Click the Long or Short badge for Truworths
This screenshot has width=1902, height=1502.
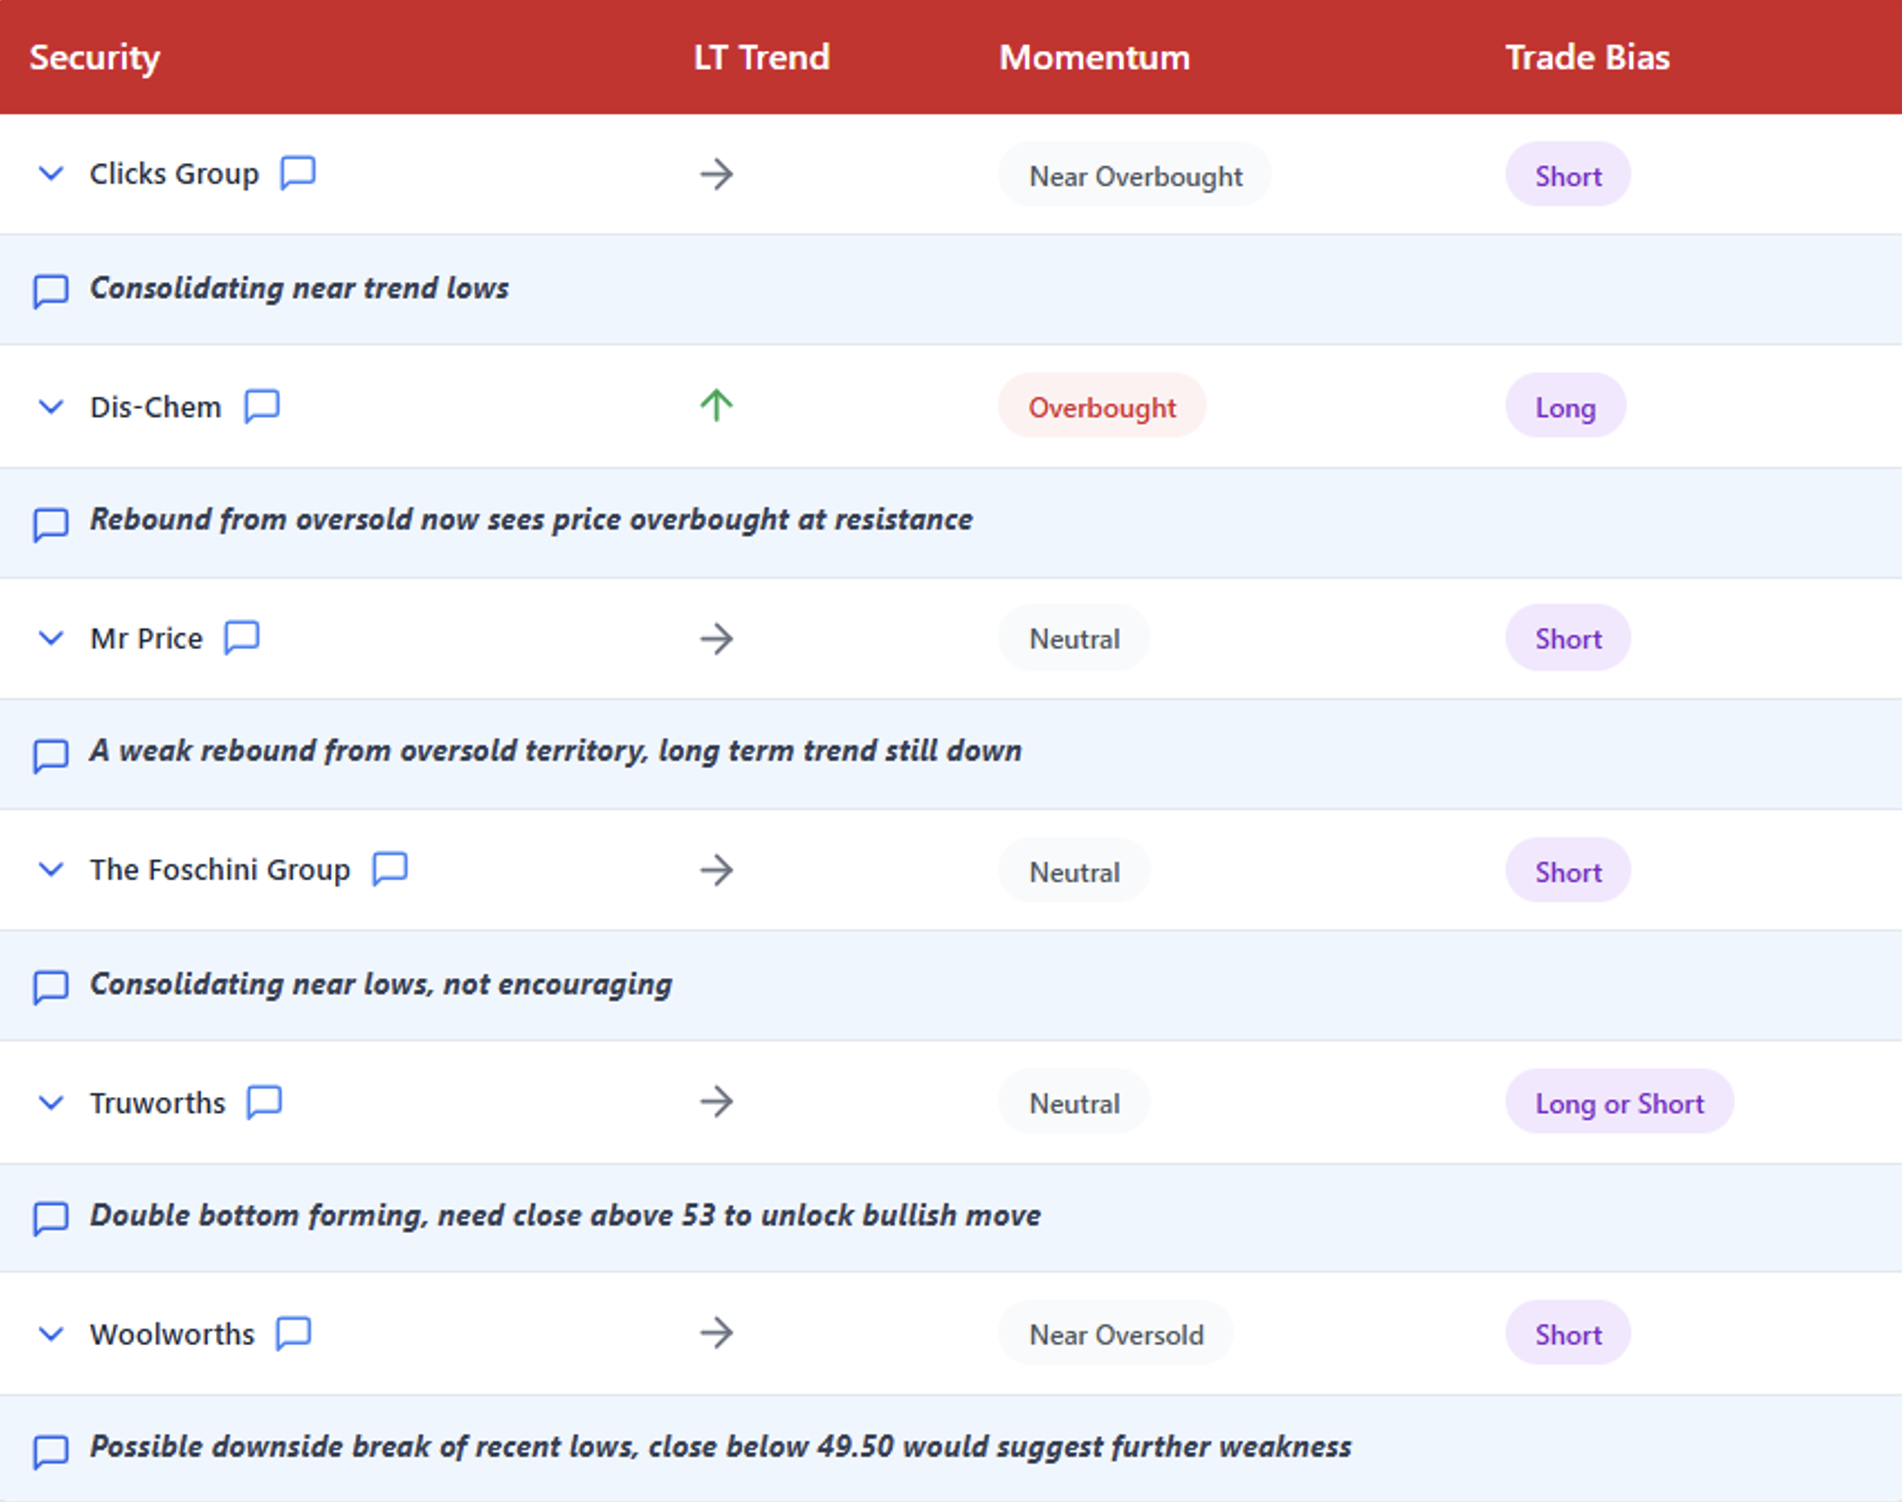click(x=1619, y=1103)
